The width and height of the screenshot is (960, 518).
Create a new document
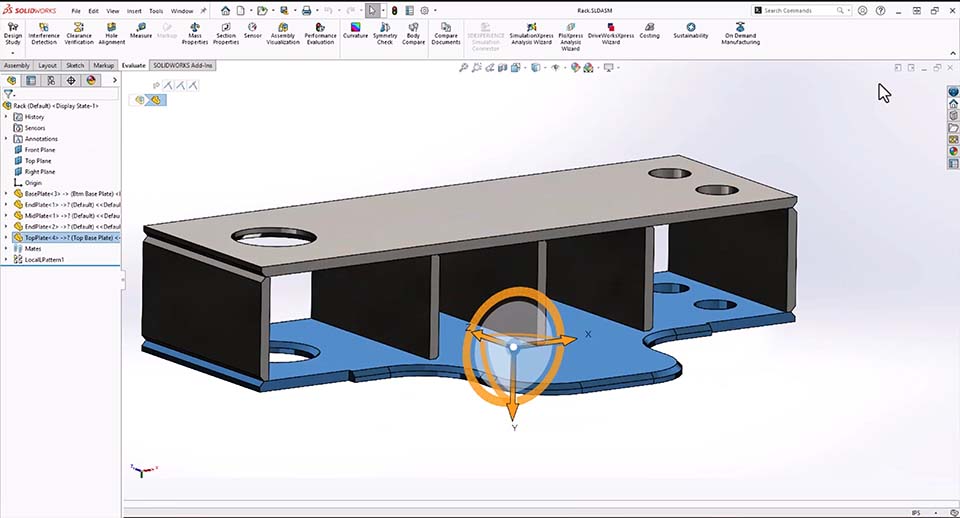(x=241, y=10)
